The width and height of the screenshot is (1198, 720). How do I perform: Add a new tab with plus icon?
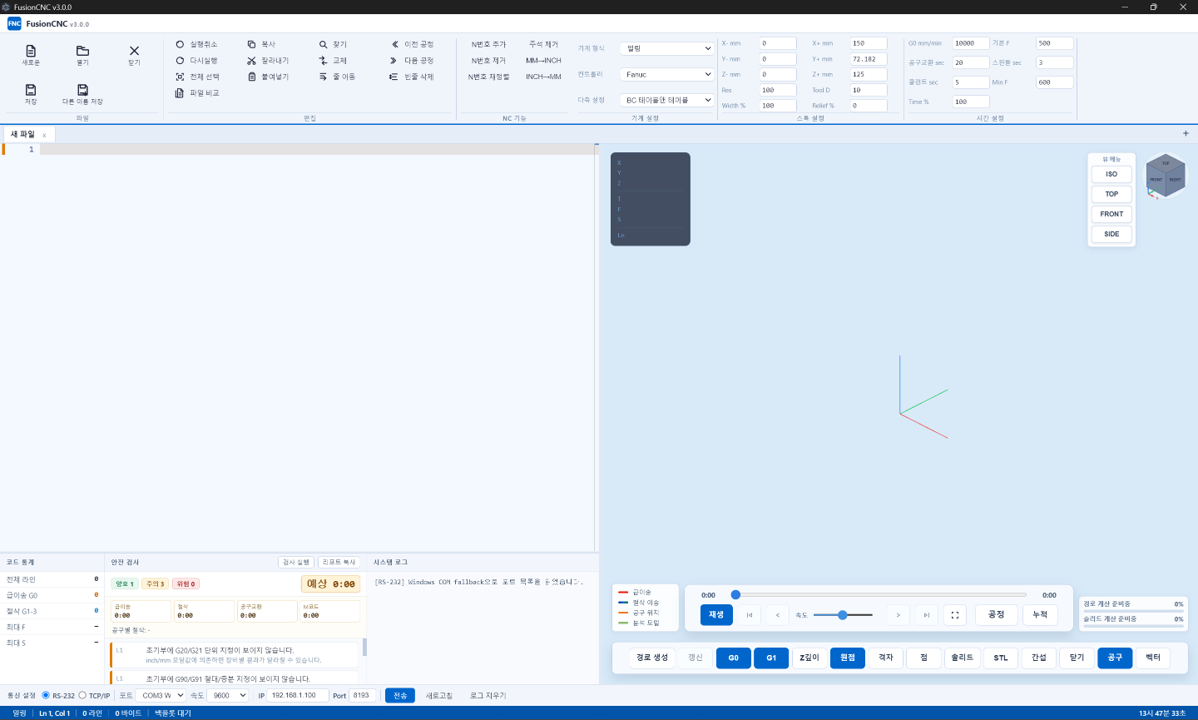tap(1186, 134)
